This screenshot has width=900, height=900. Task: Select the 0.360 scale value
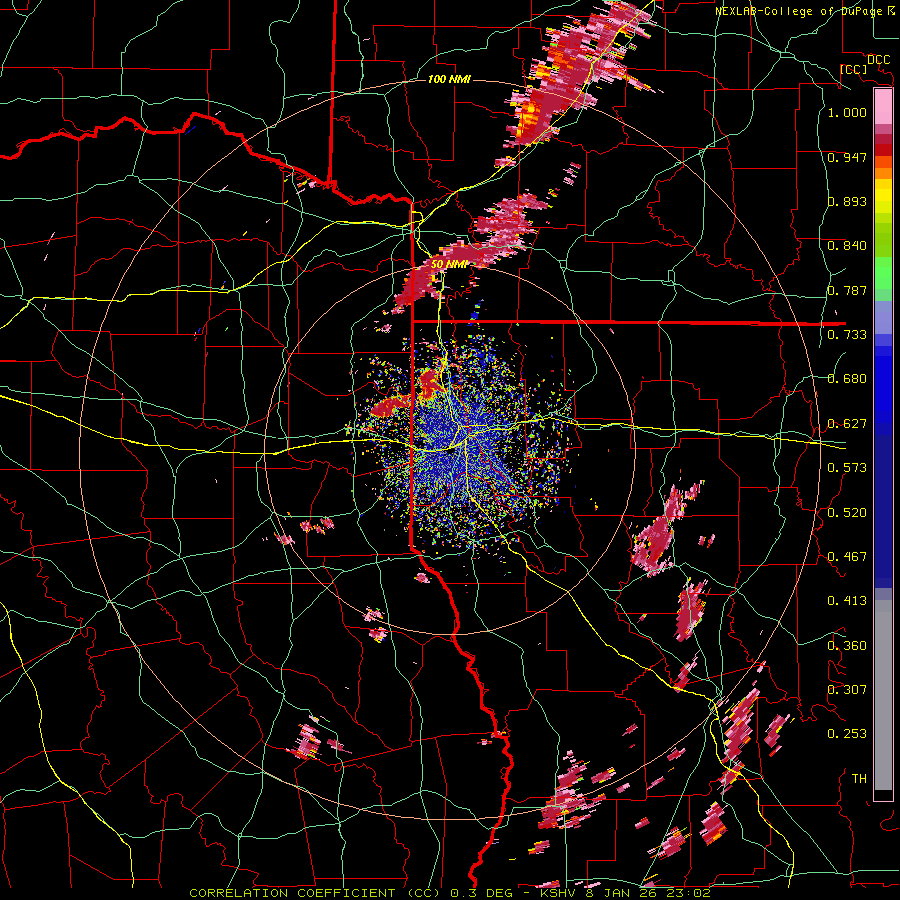(x=847, y=646)
